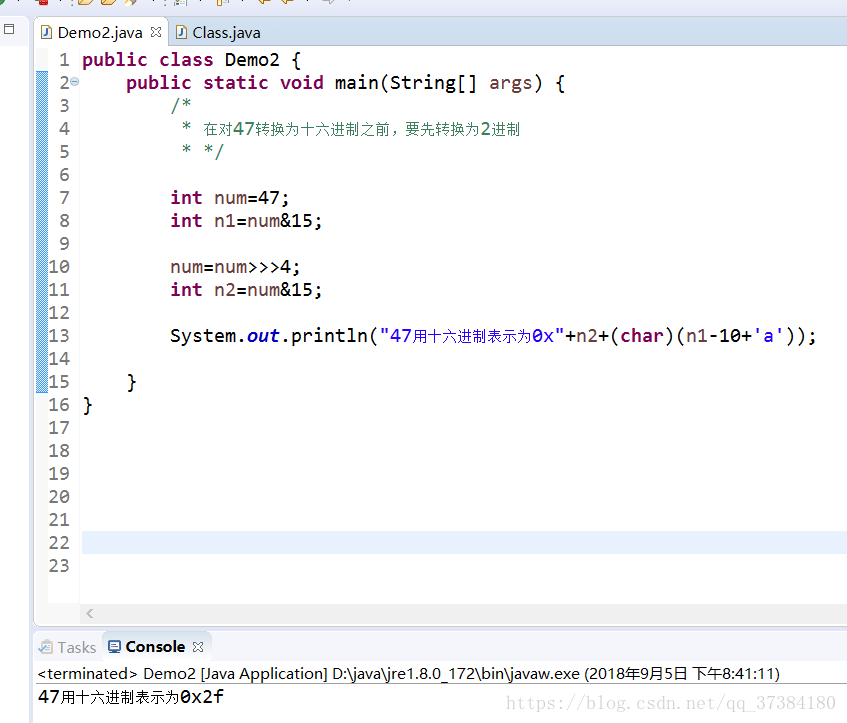The height and width of the screenshot is (723, 847).
Task: Select the Console view tab
Action: [155, 647]
